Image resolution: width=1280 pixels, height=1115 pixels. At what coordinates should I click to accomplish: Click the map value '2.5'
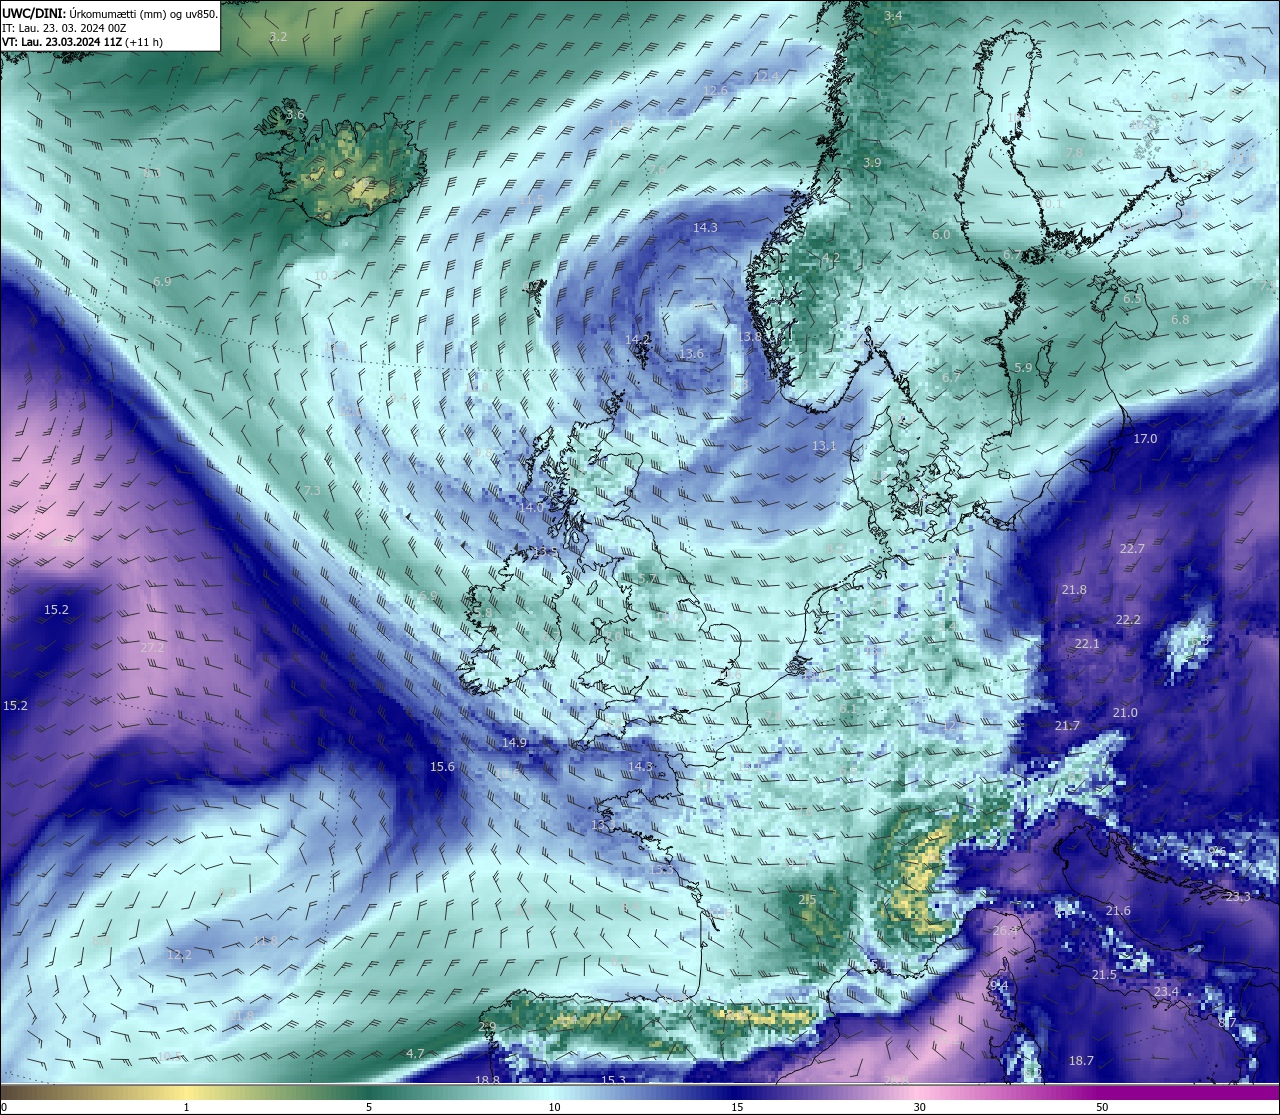click(x=807, y=900)
